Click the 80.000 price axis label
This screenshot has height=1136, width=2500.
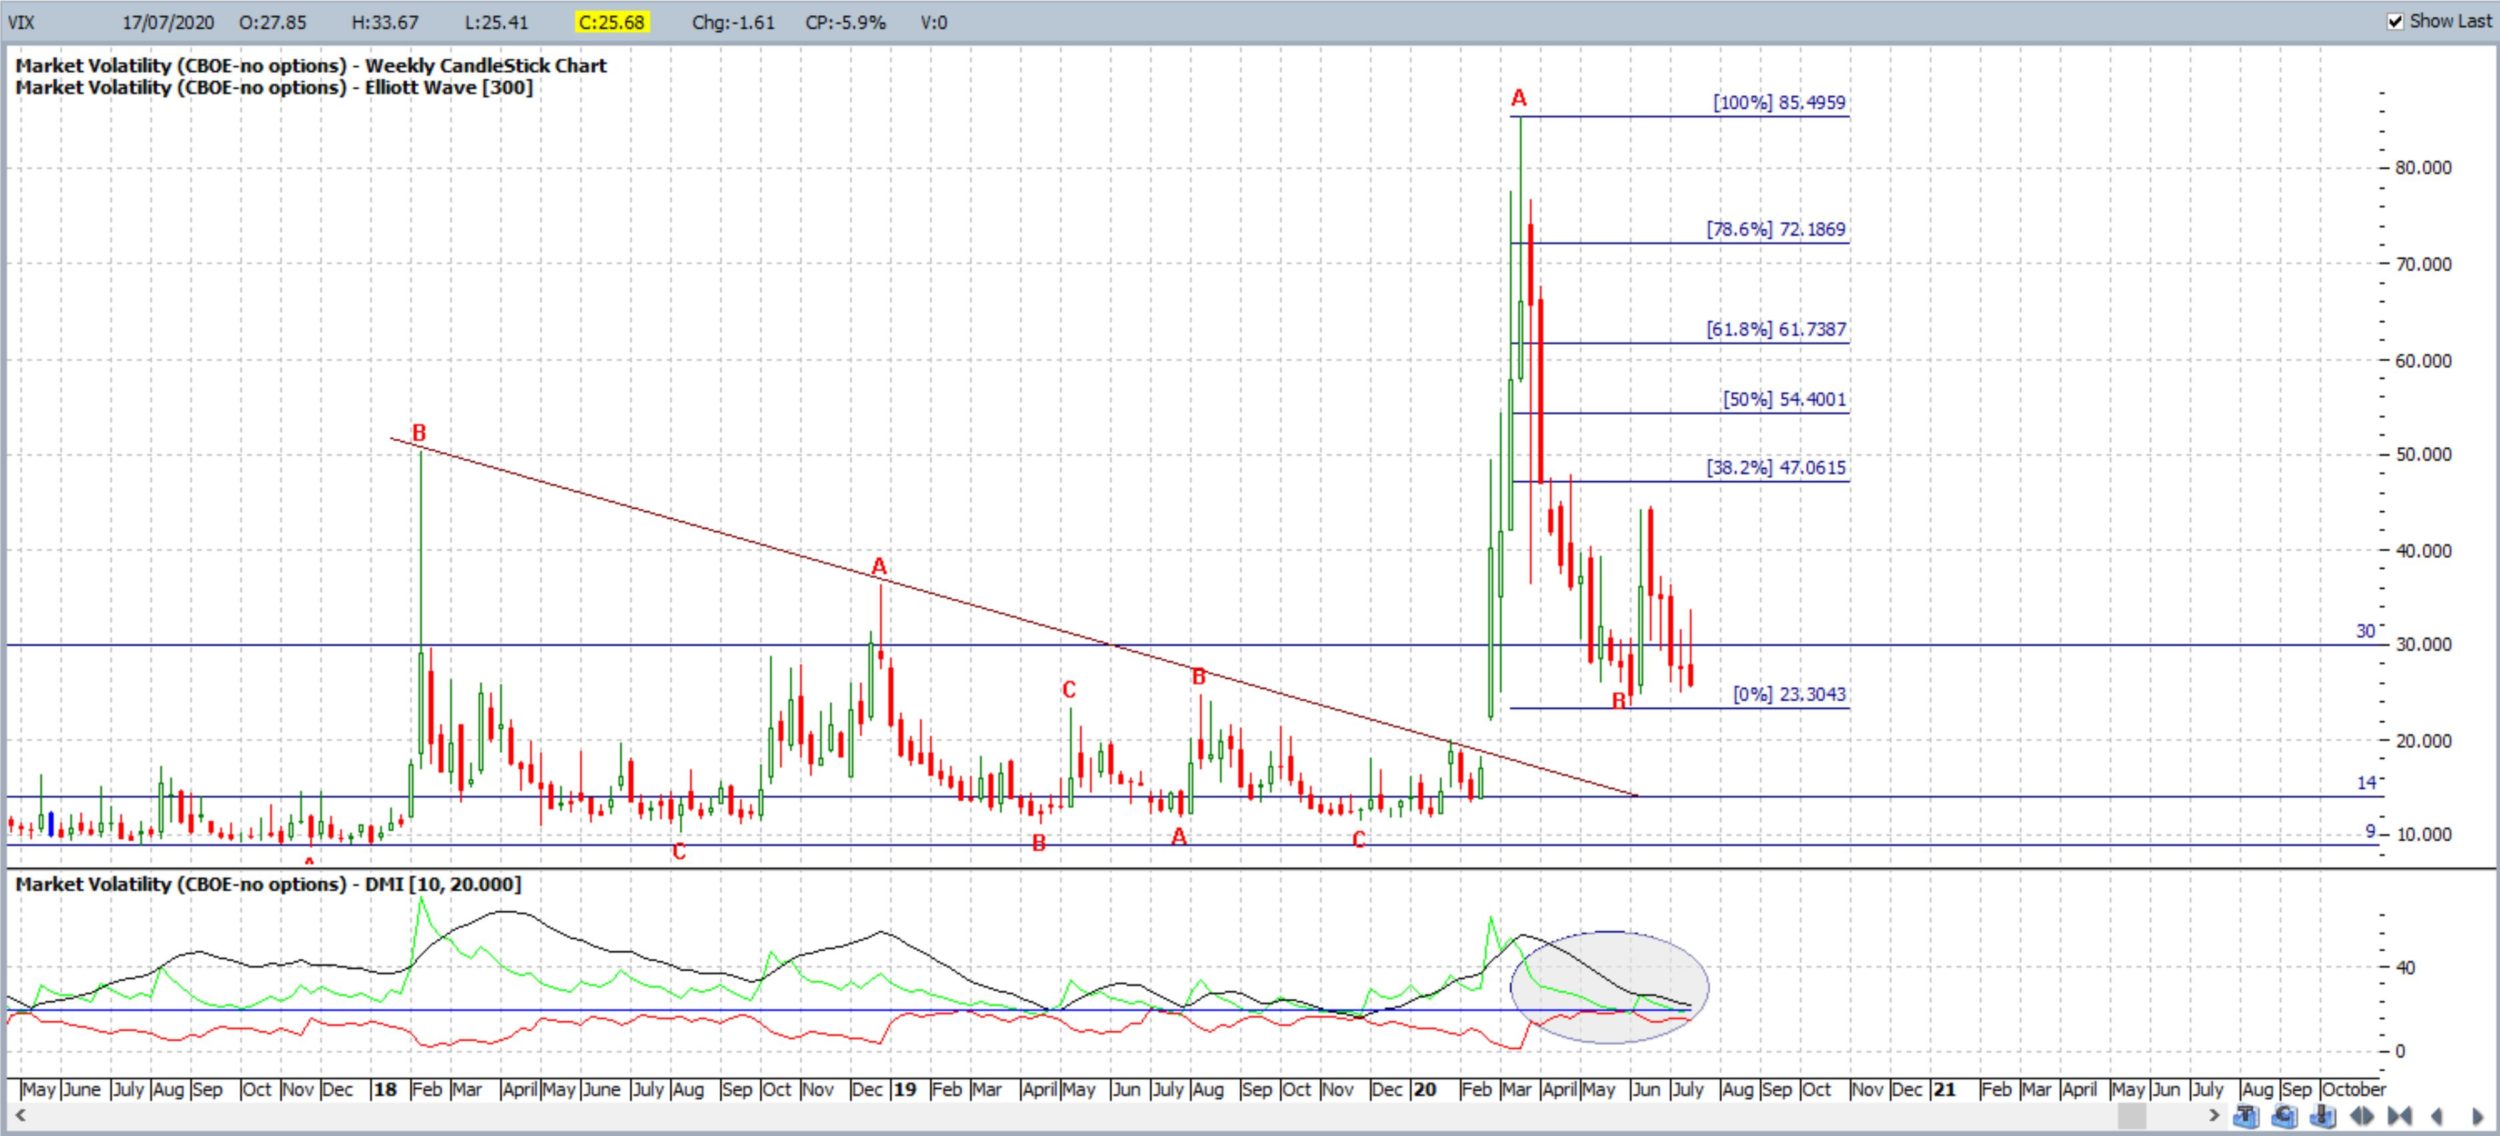2423,167
